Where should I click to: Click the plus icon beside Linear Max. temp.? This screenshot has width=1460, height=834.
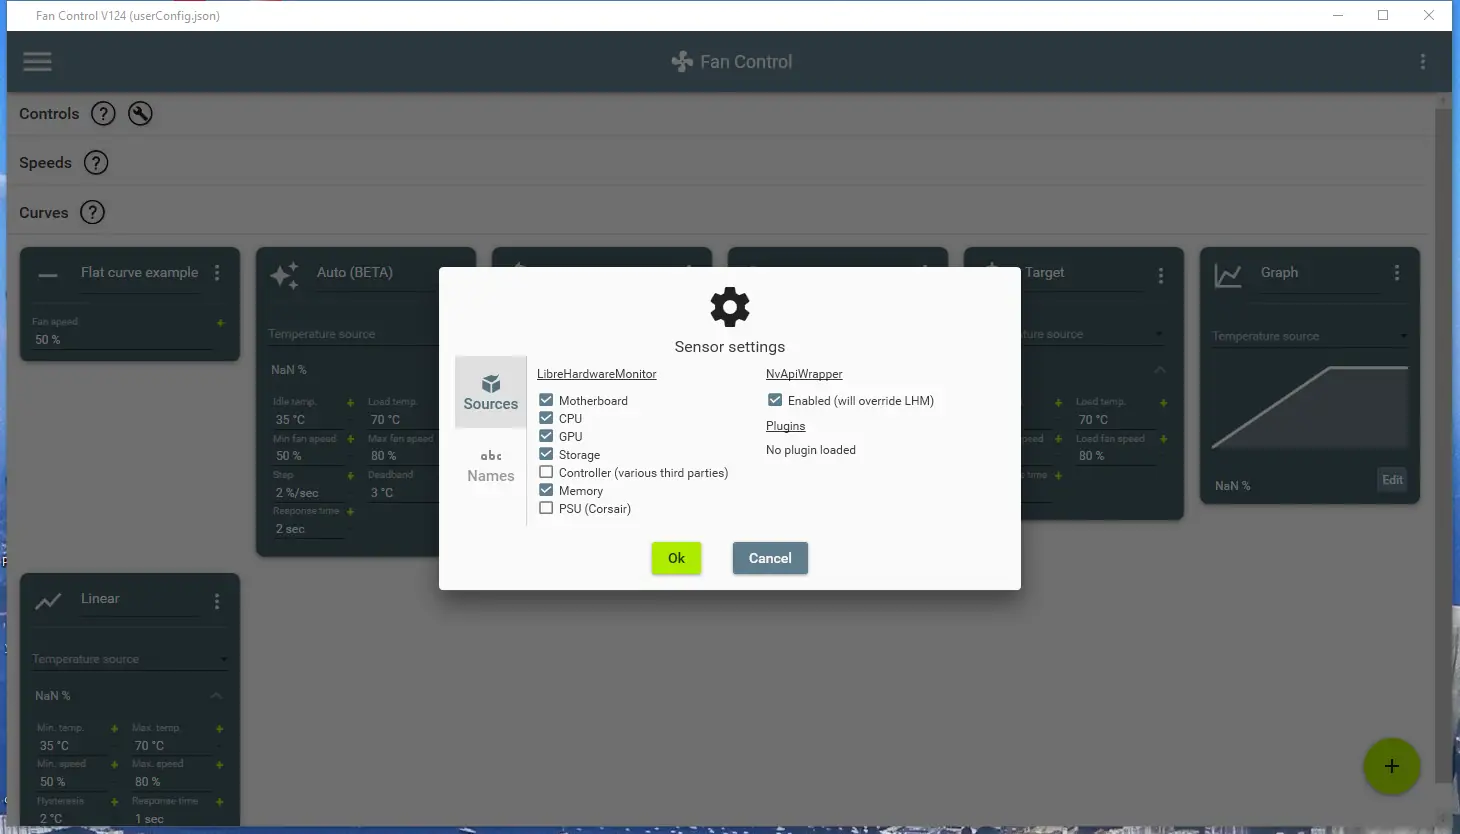coord(219,729)
